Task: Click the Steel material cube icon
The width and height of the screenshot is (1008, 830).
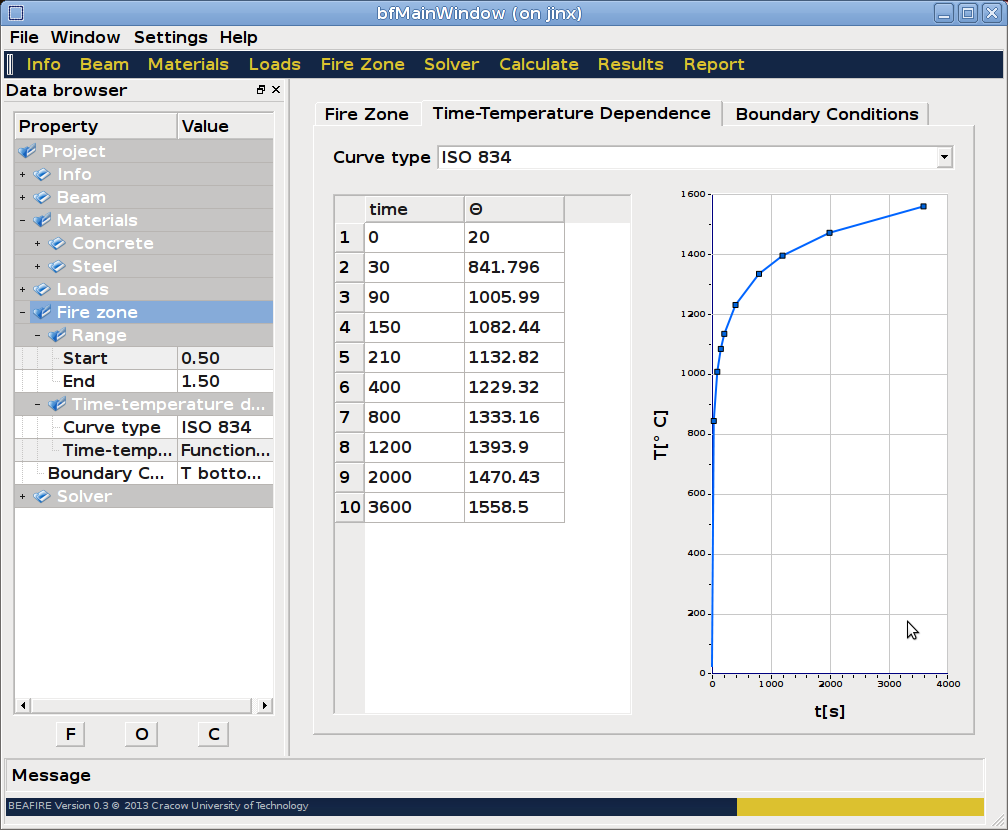Action: [x=56, y=266]
